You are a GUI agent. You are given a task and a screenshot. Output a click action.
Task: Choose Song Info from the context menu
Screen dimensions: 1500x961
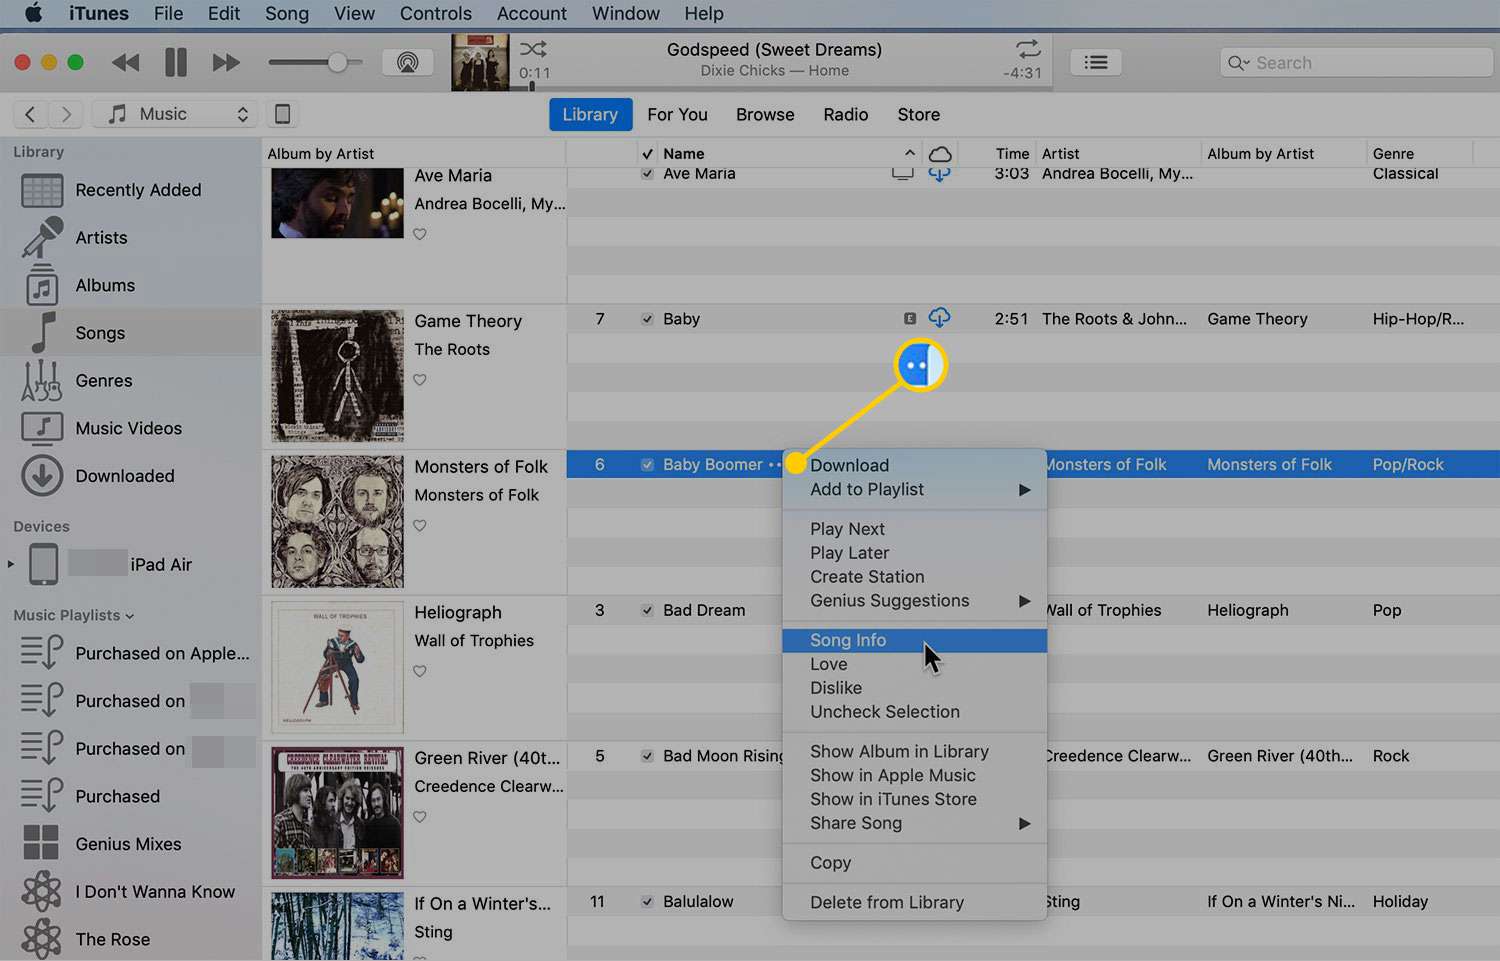[x=914, y=640]
